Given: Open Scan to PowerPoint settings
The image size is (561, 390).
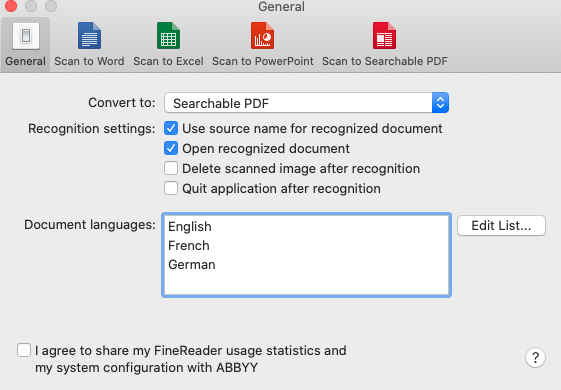Looking at the screenshot, I should [263, 45].
